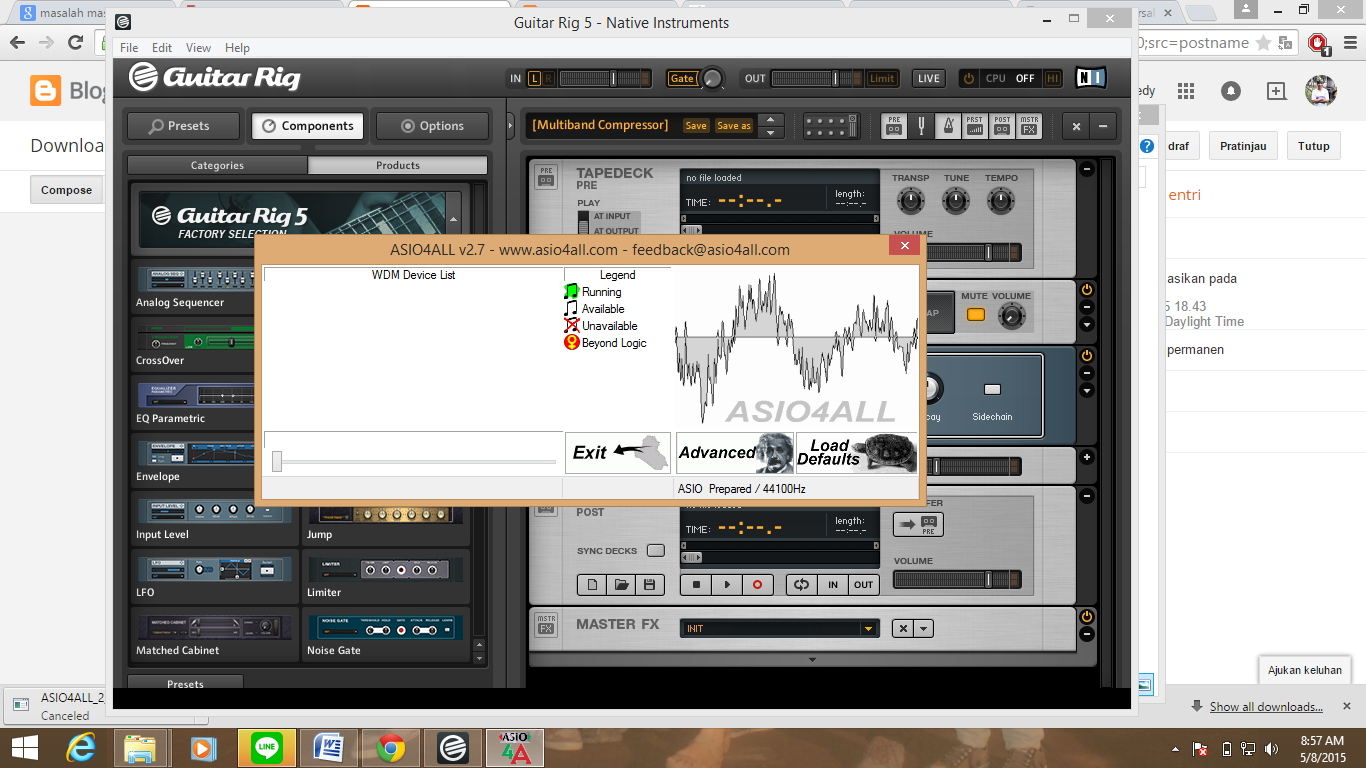The width and height of the screenshot is (1366, 768).
Task: Collapse all rack modules with minus icon
Action: point(1104,126)
